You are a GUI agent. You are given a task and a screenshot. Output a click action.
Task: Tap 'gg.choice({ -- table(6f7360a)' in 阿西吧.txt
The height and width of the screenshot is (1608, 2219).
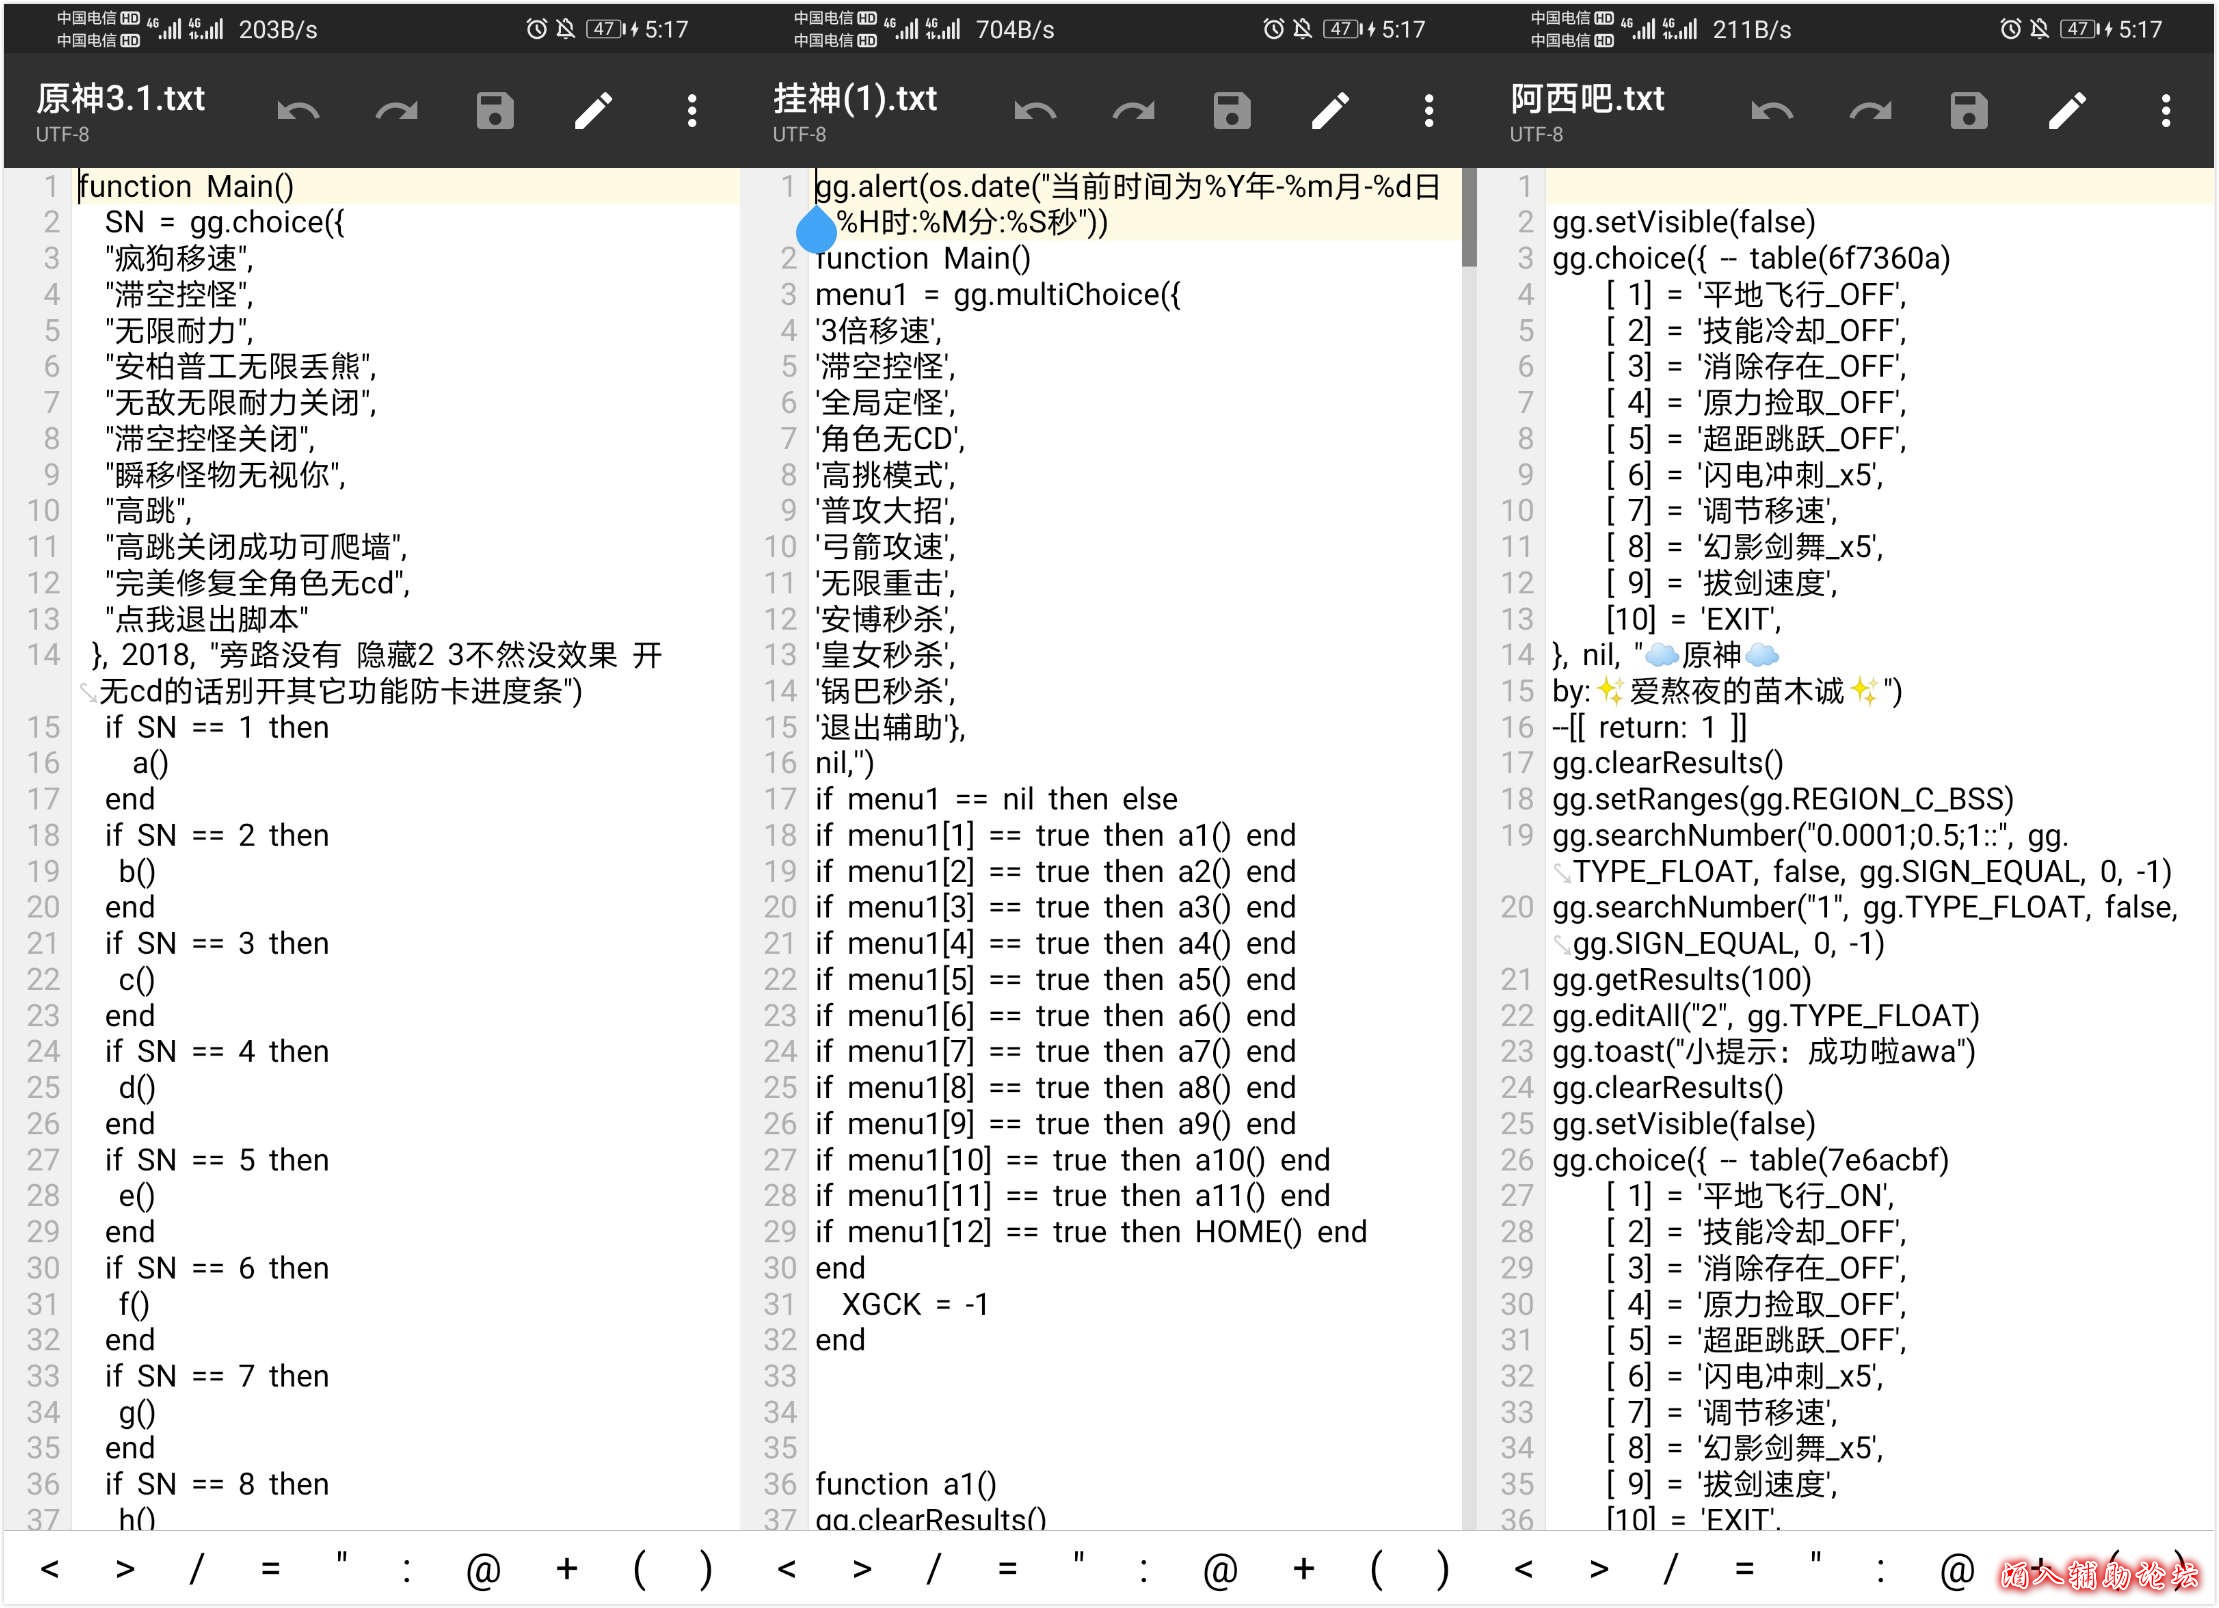1751,258
